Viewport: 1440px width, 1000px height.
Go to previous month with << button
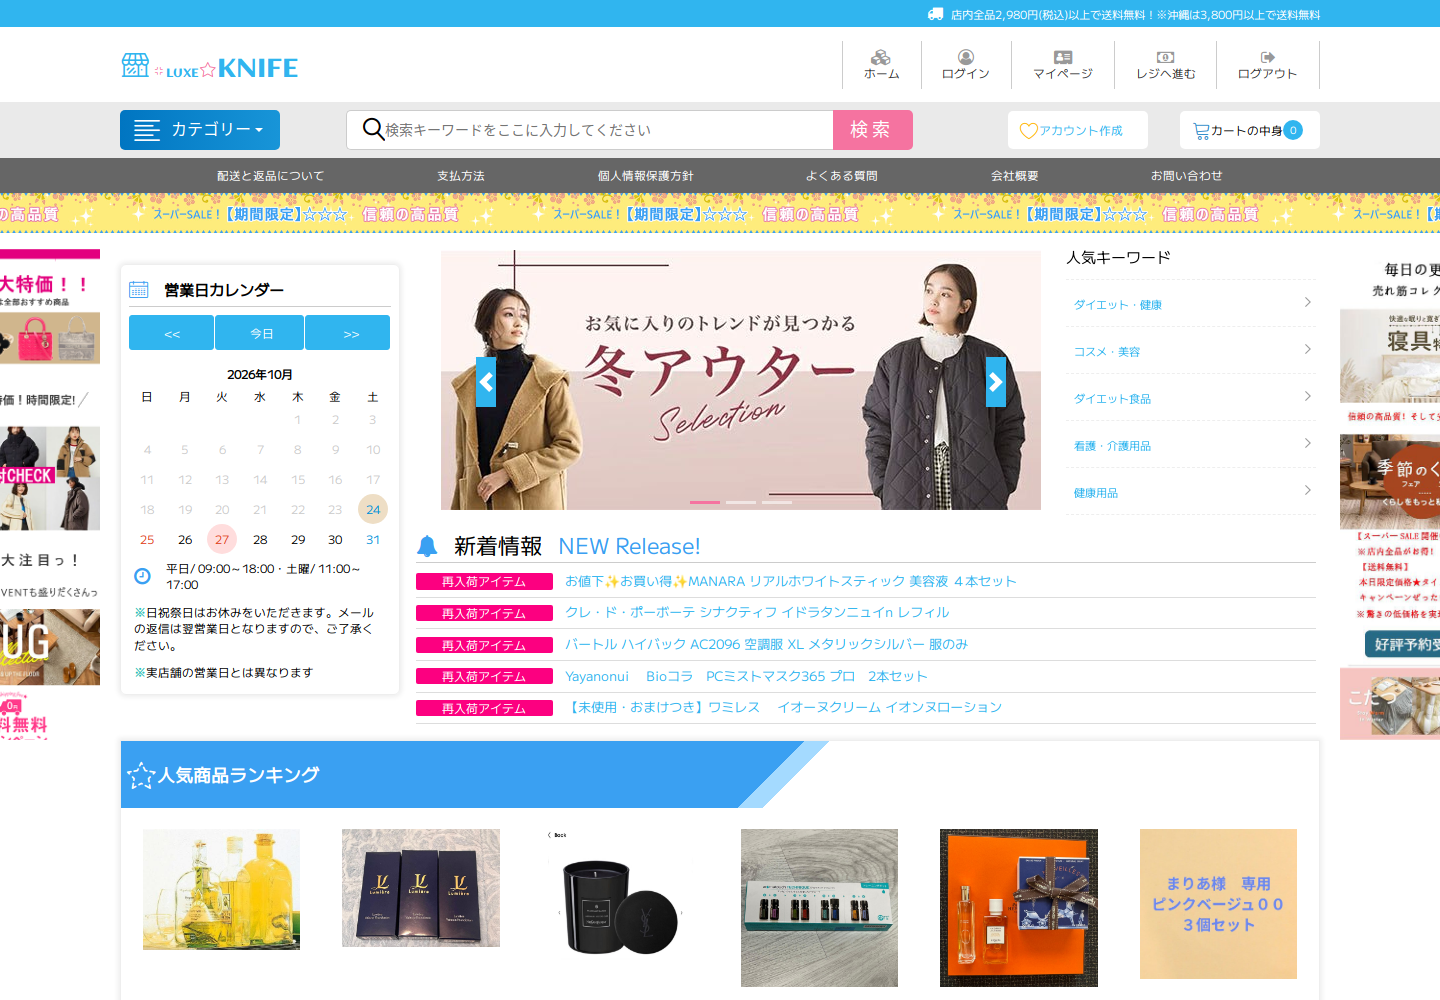pos(171,333)
